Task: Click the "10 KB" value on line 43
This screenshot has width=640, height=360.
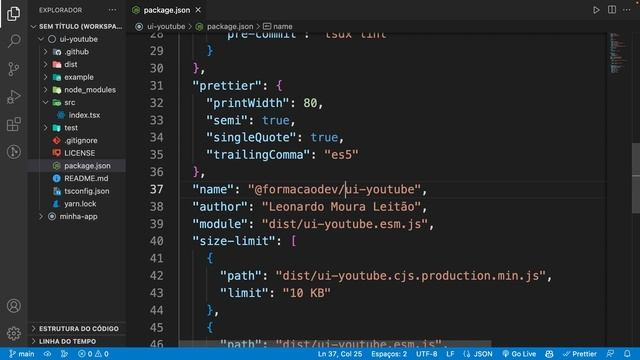Action: click(x=307, y=293)
